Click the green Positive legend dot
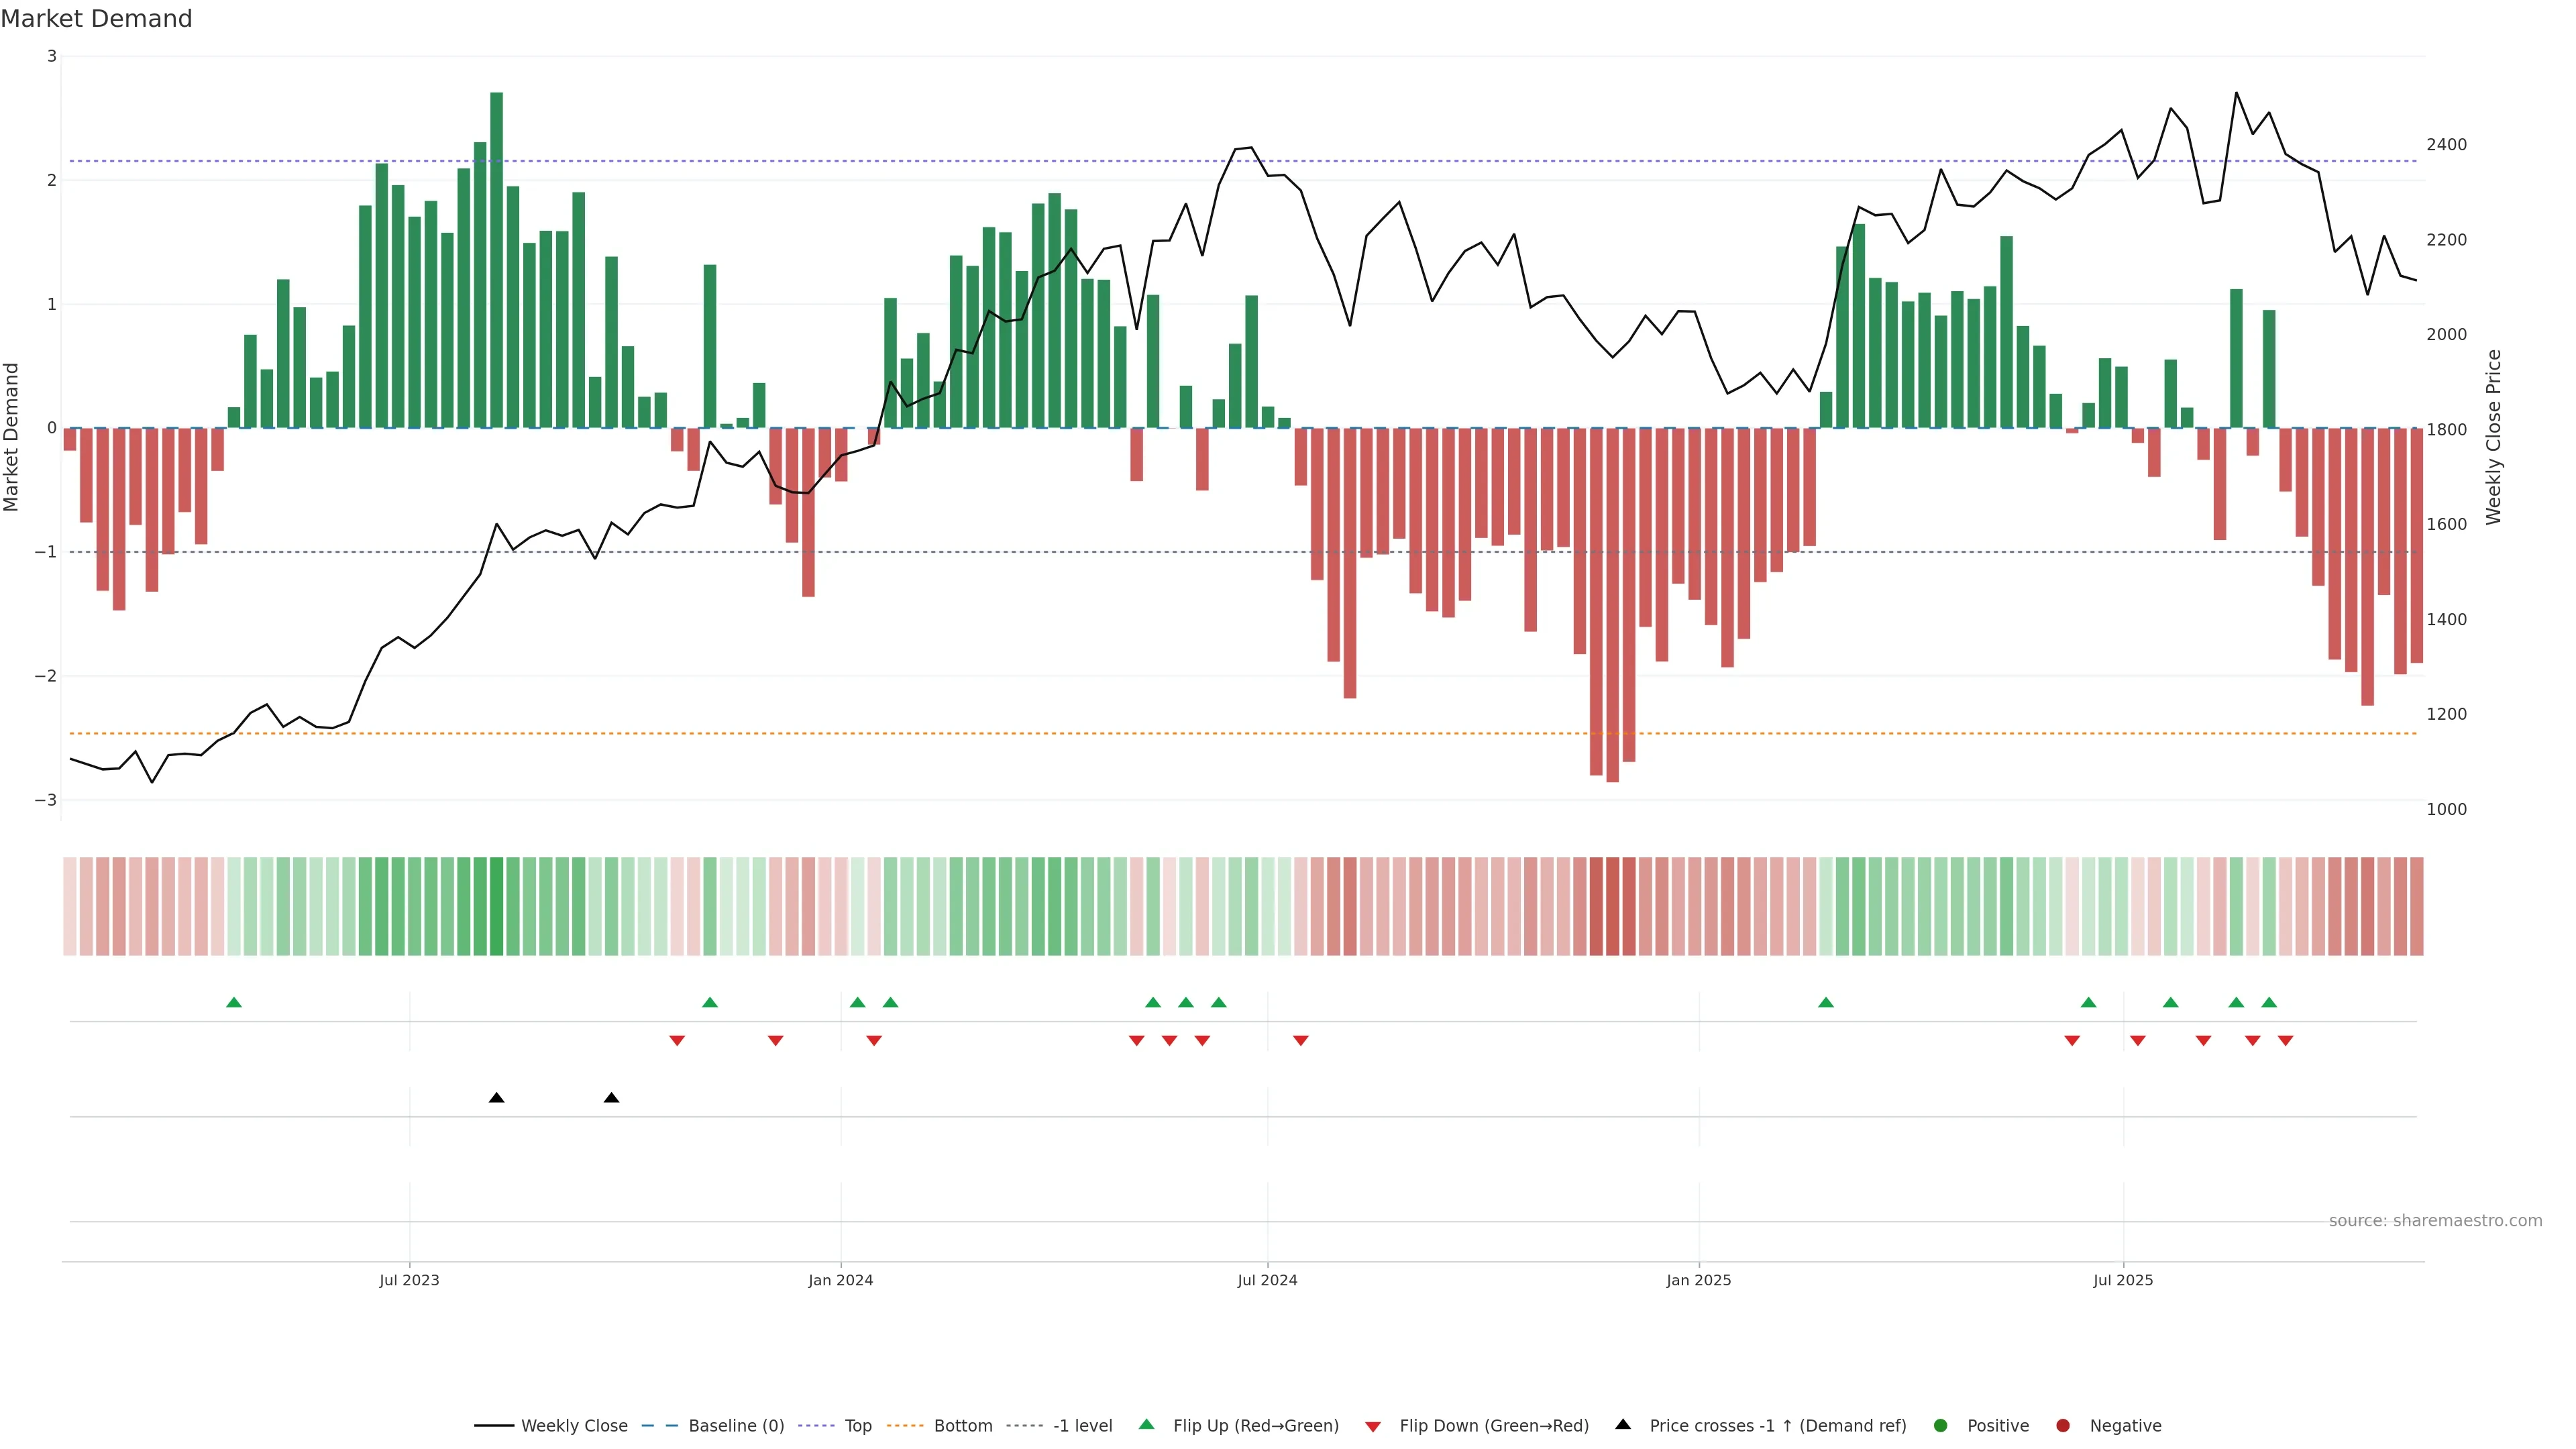2576x1449 pixels. tap(1941, 1426)
